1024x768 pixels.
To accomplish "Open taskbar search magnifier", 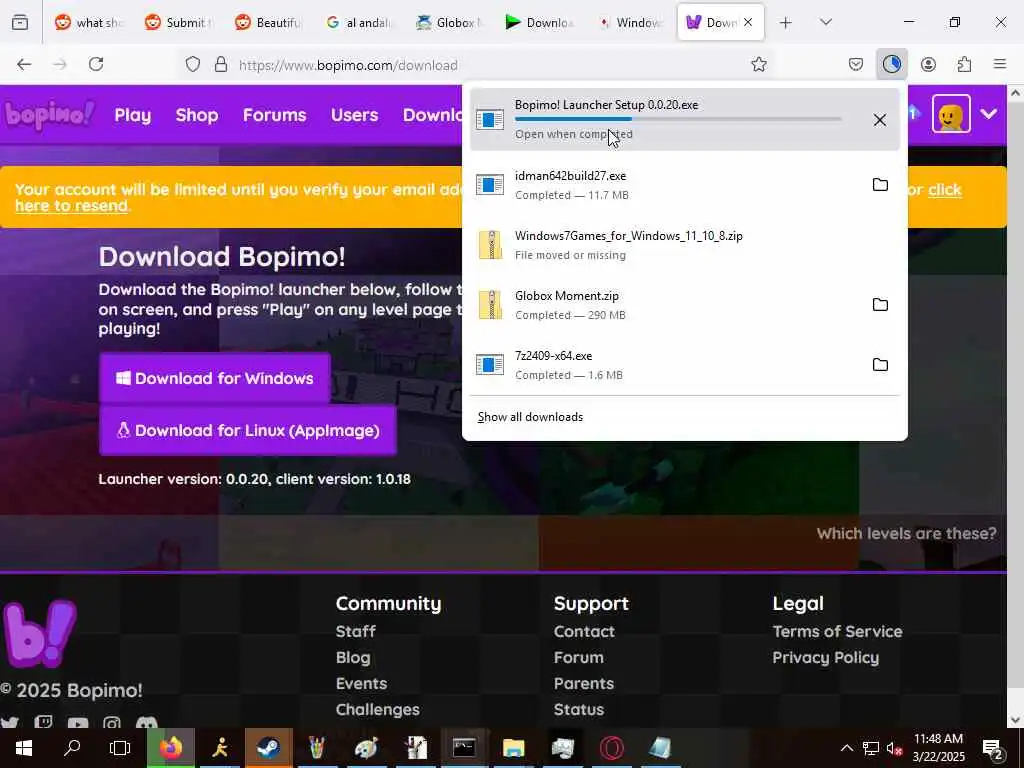I will click(72, 748).
